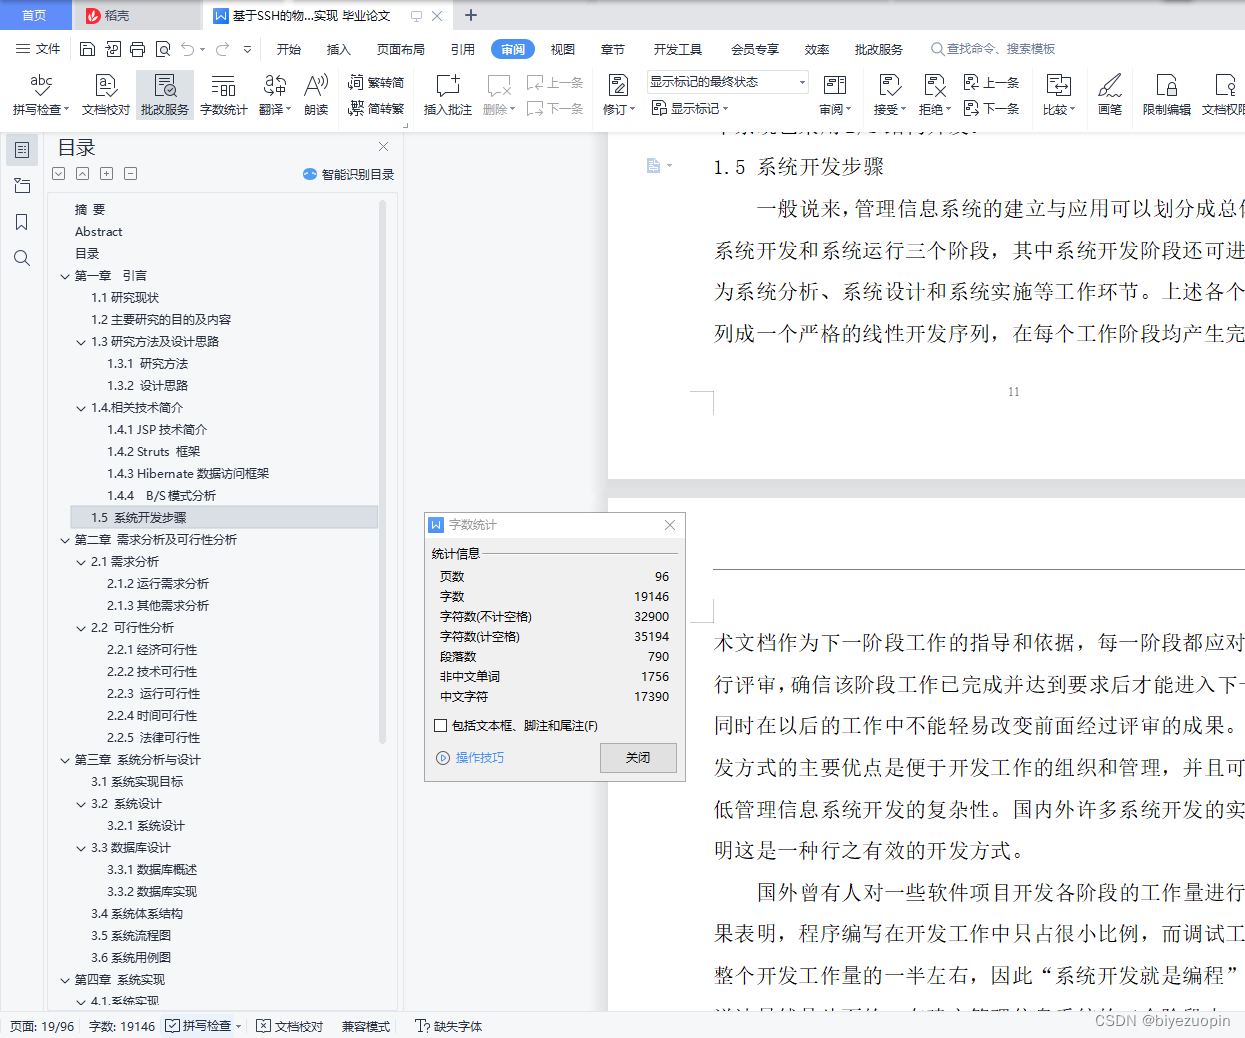Screen dimensions: 1245x1038
Task: Collapse 第一章 引言 in outline
Action: [65, 276]
